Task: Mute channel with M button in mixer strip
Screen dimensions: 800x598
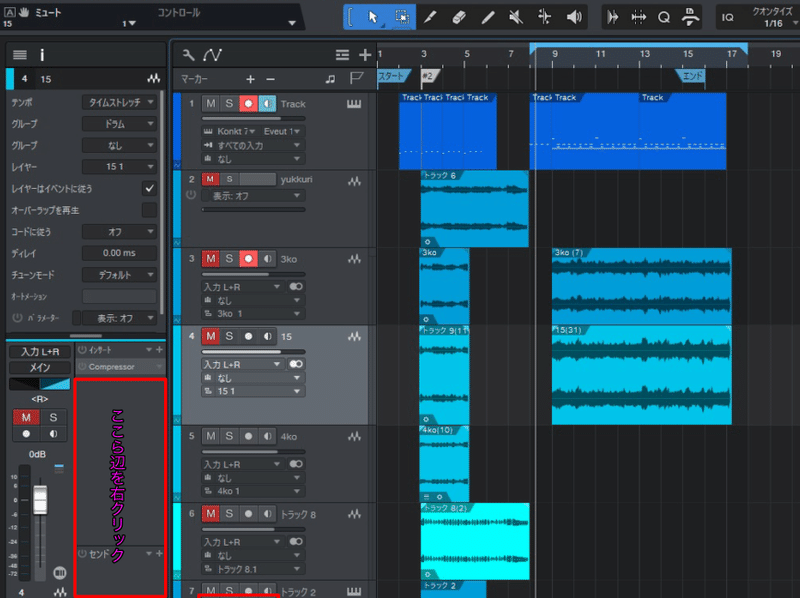Action: click(x=26, y=417)
